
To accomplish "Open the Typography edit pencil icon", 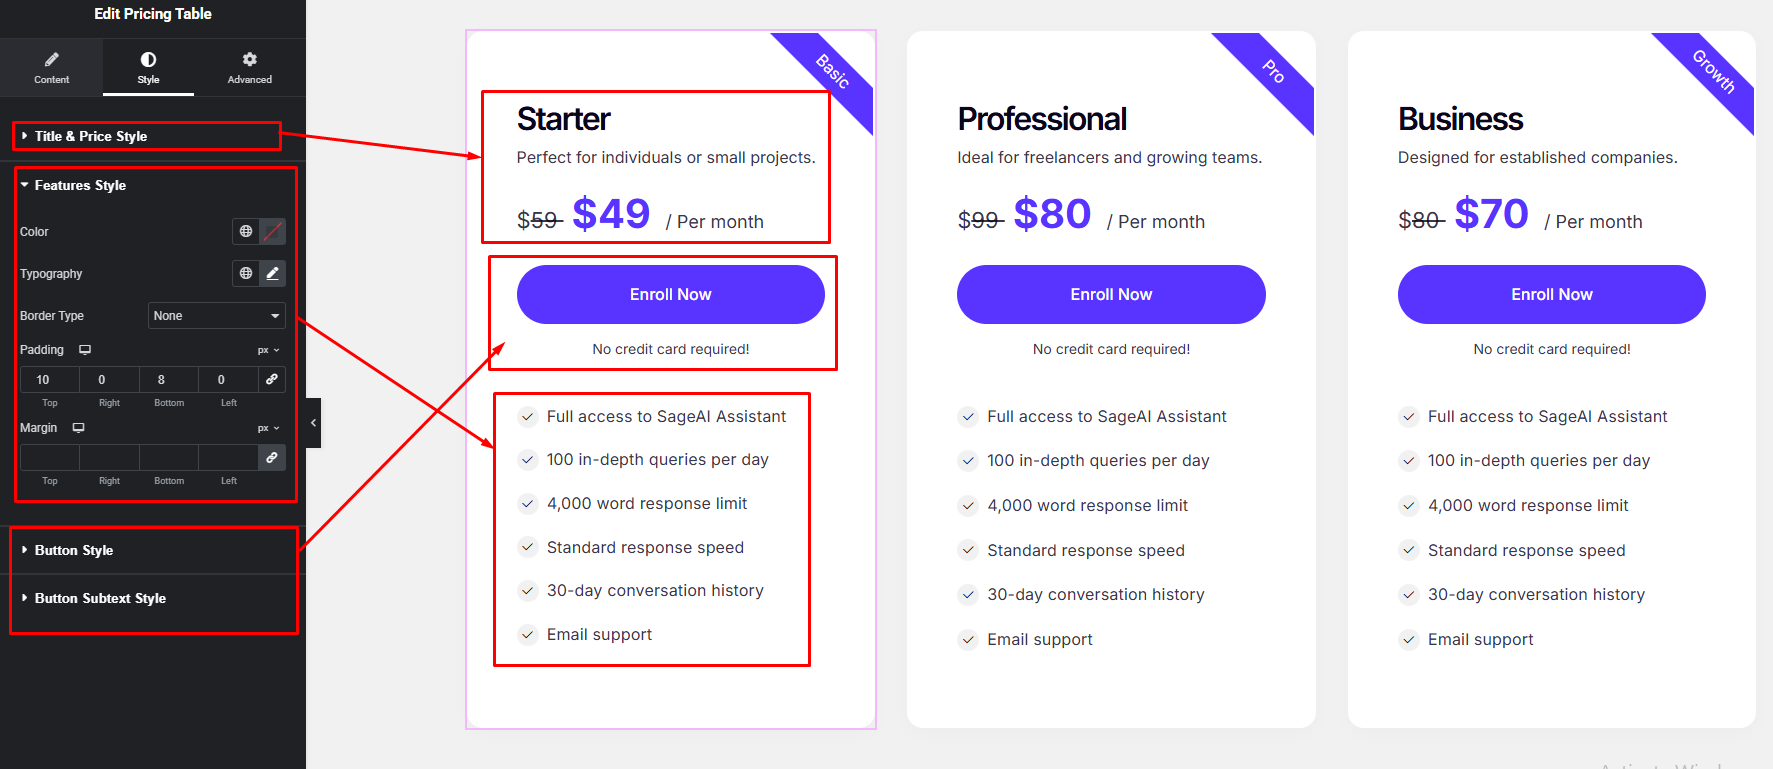I will (272, 274).
